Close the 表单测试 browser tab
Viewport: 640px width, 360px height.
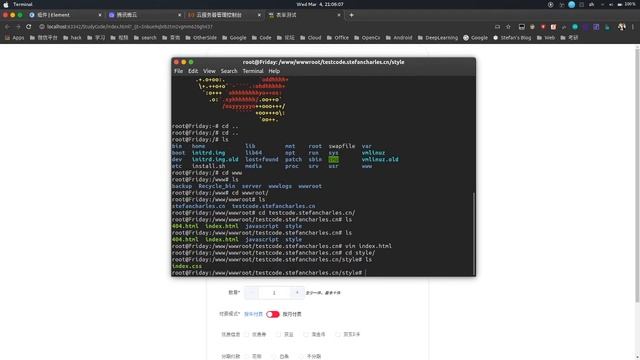click(x=338, y=15)
